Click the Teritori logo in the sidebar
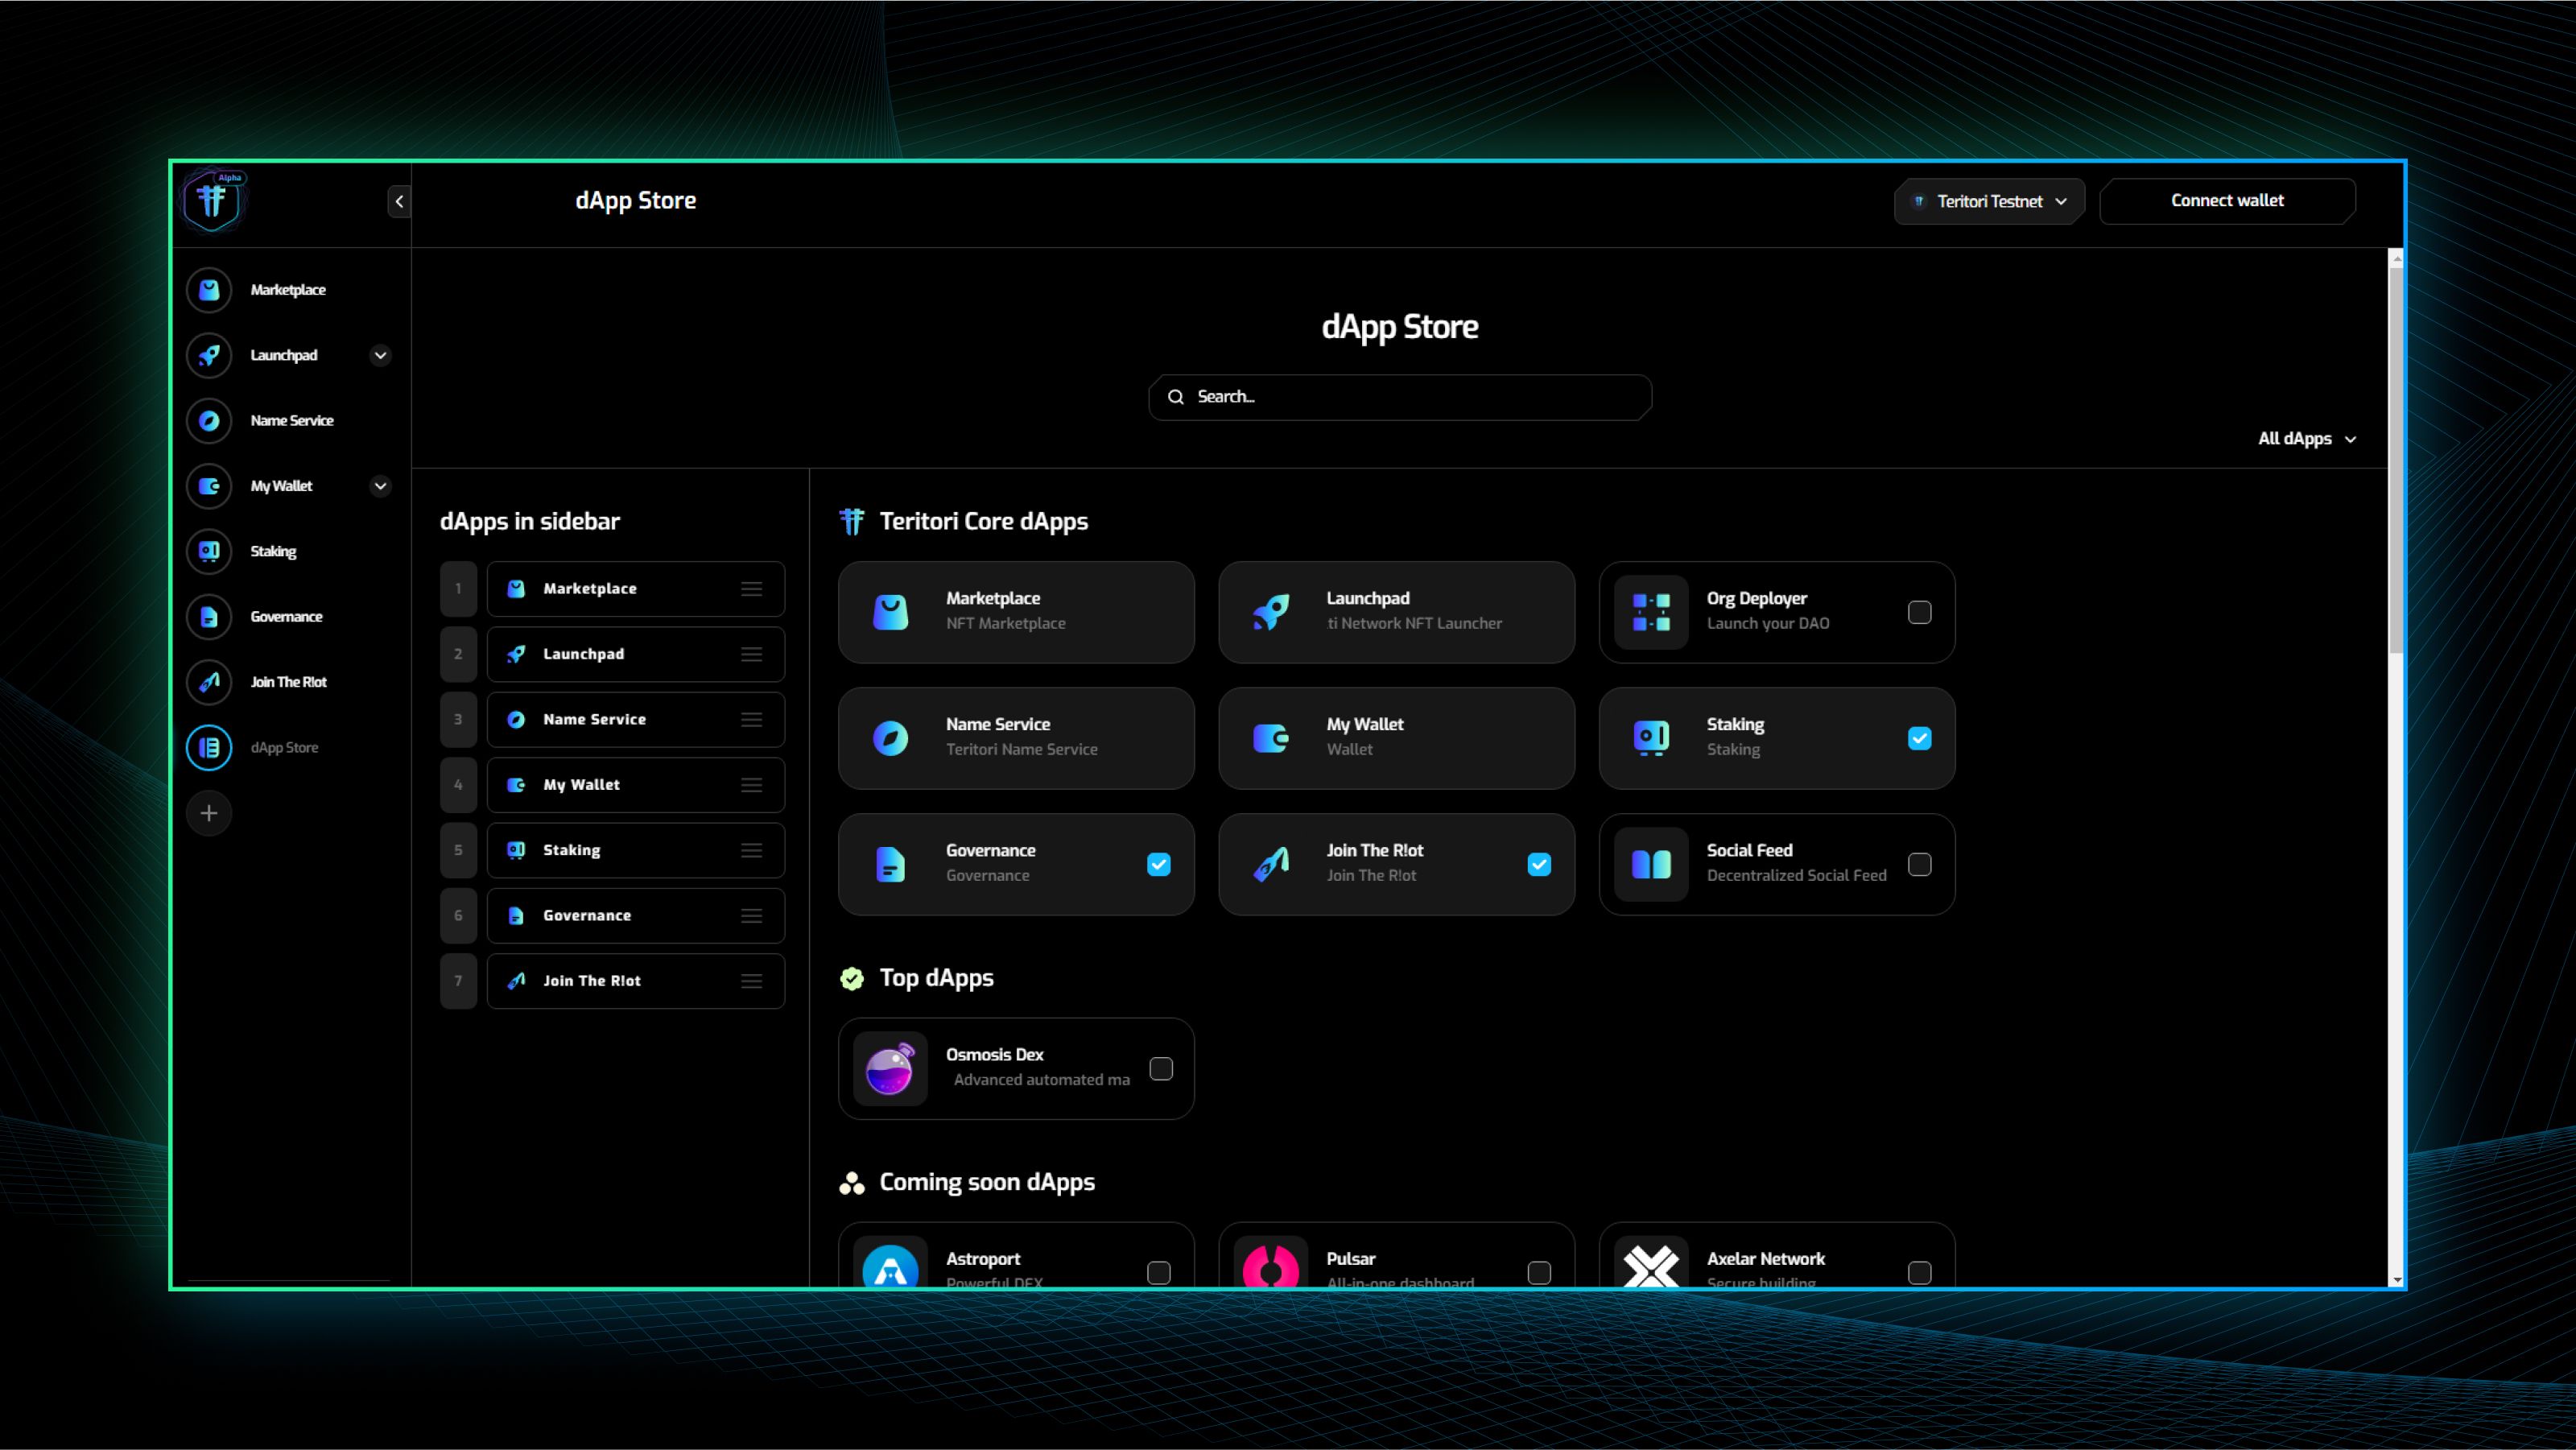The image size is (2576, 1450). point(212,201)
